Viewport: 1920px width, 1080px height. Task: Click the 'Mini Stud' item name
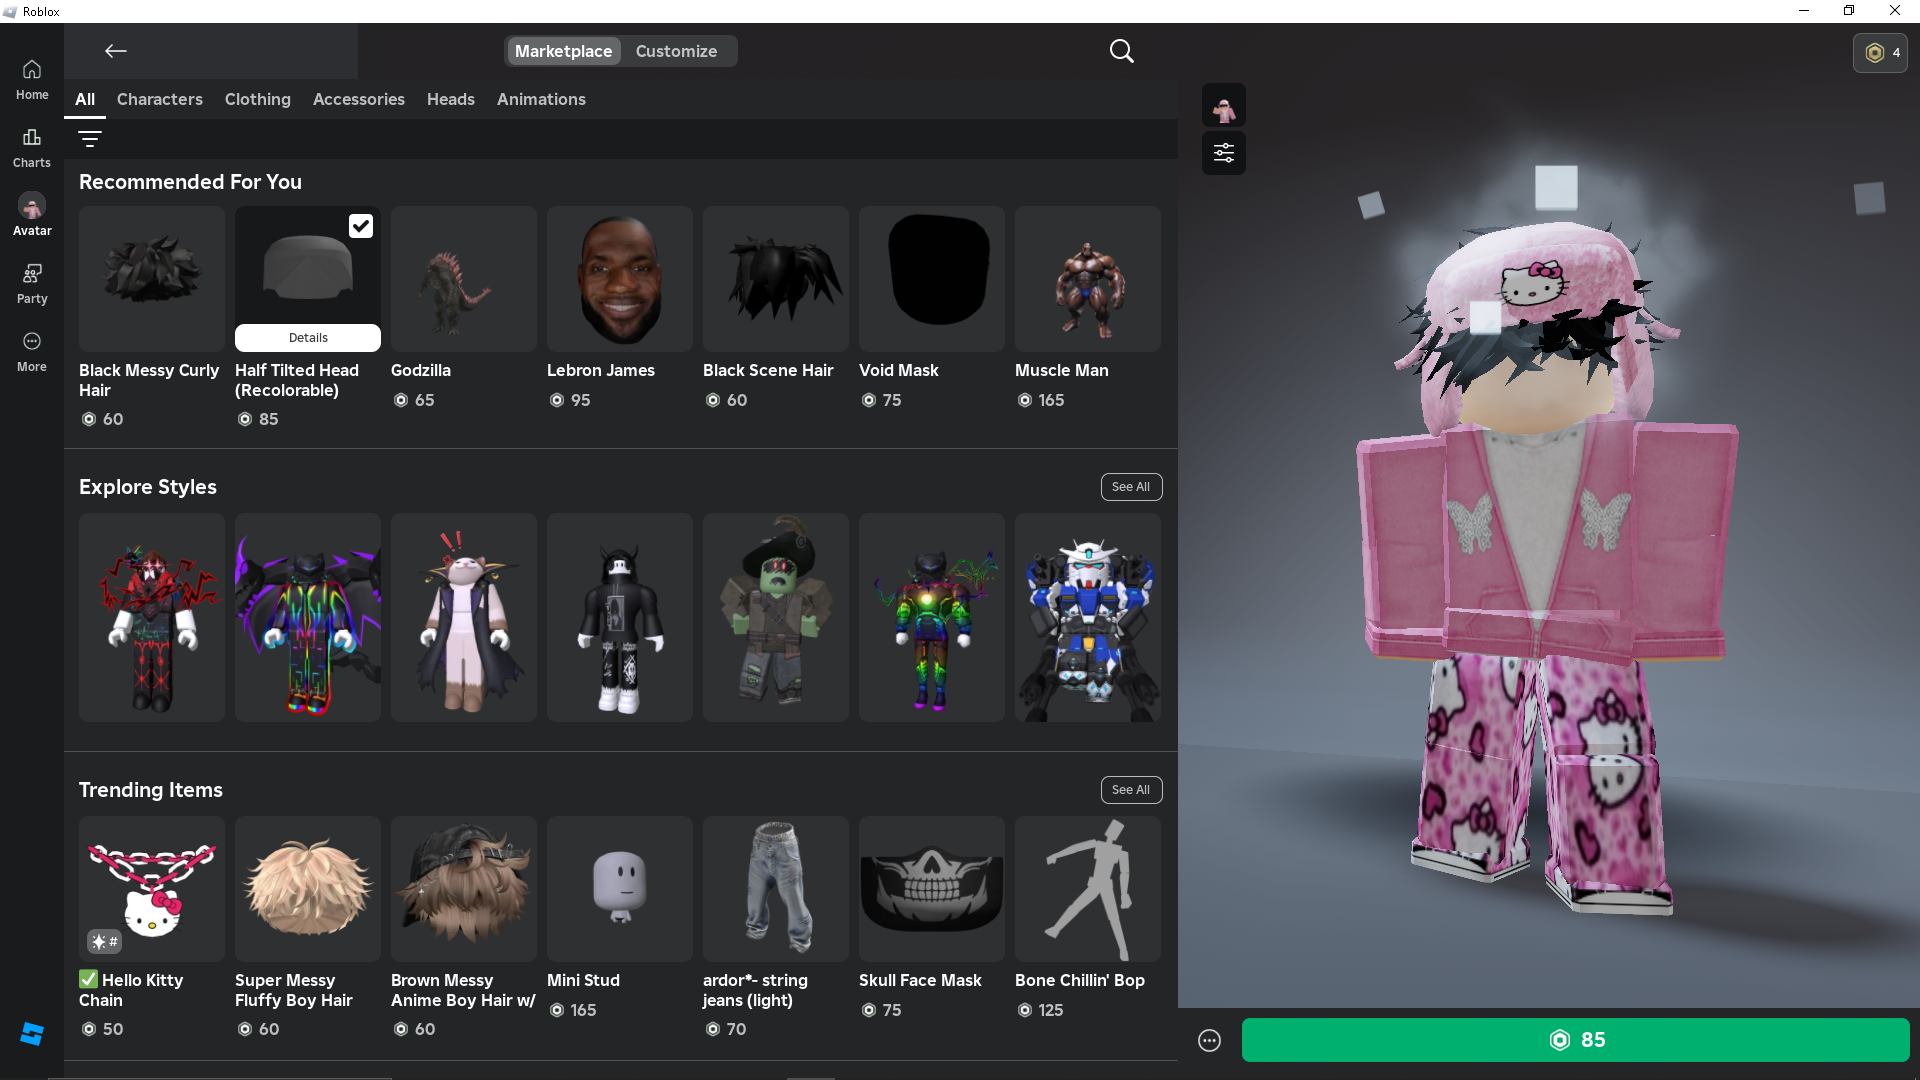[583, 980]
